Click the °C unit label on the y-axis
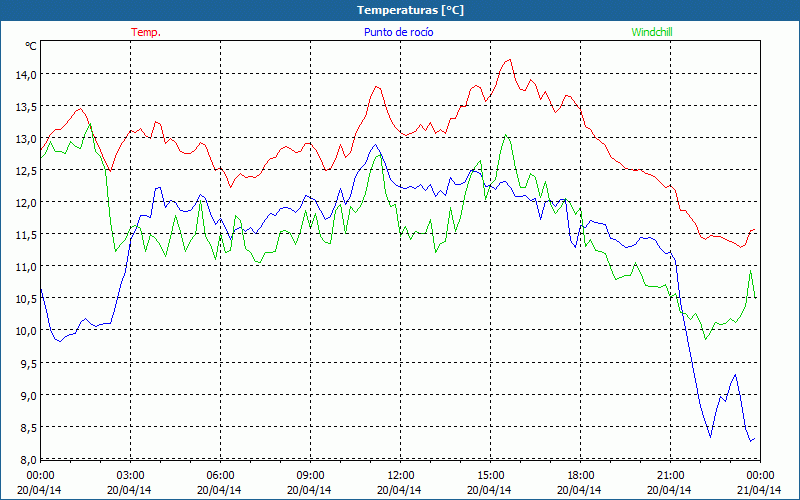 pos(31,46)
